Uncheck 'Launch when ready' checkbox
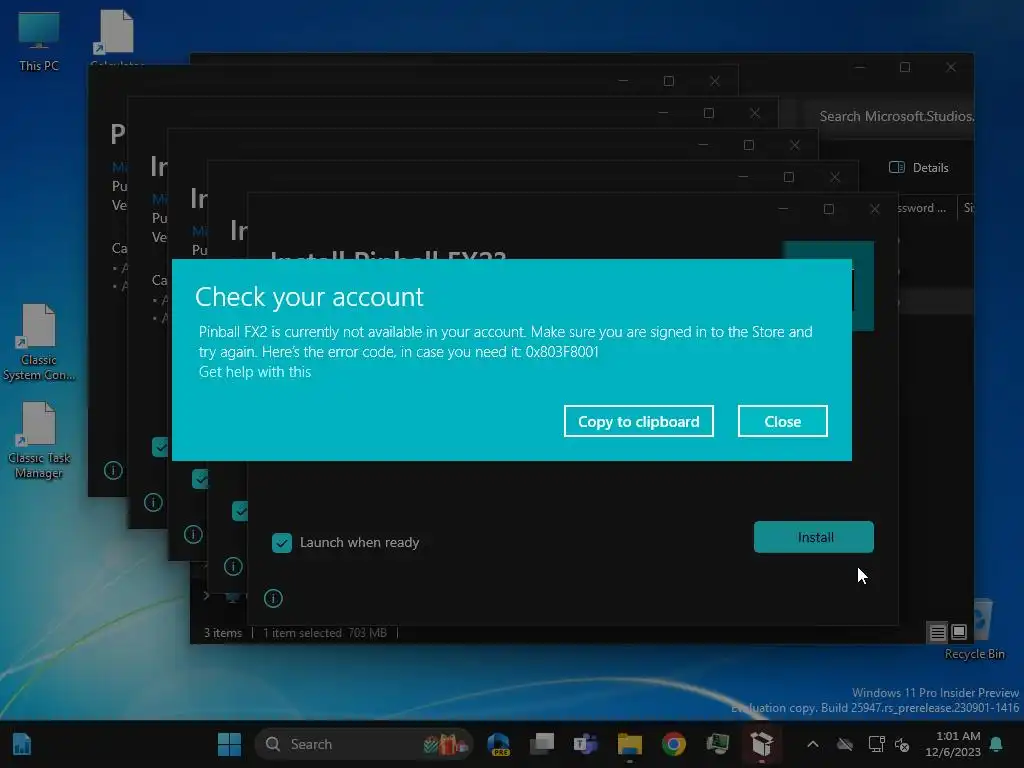Viewport: 1024px width, 768px height. pos(281,543)
